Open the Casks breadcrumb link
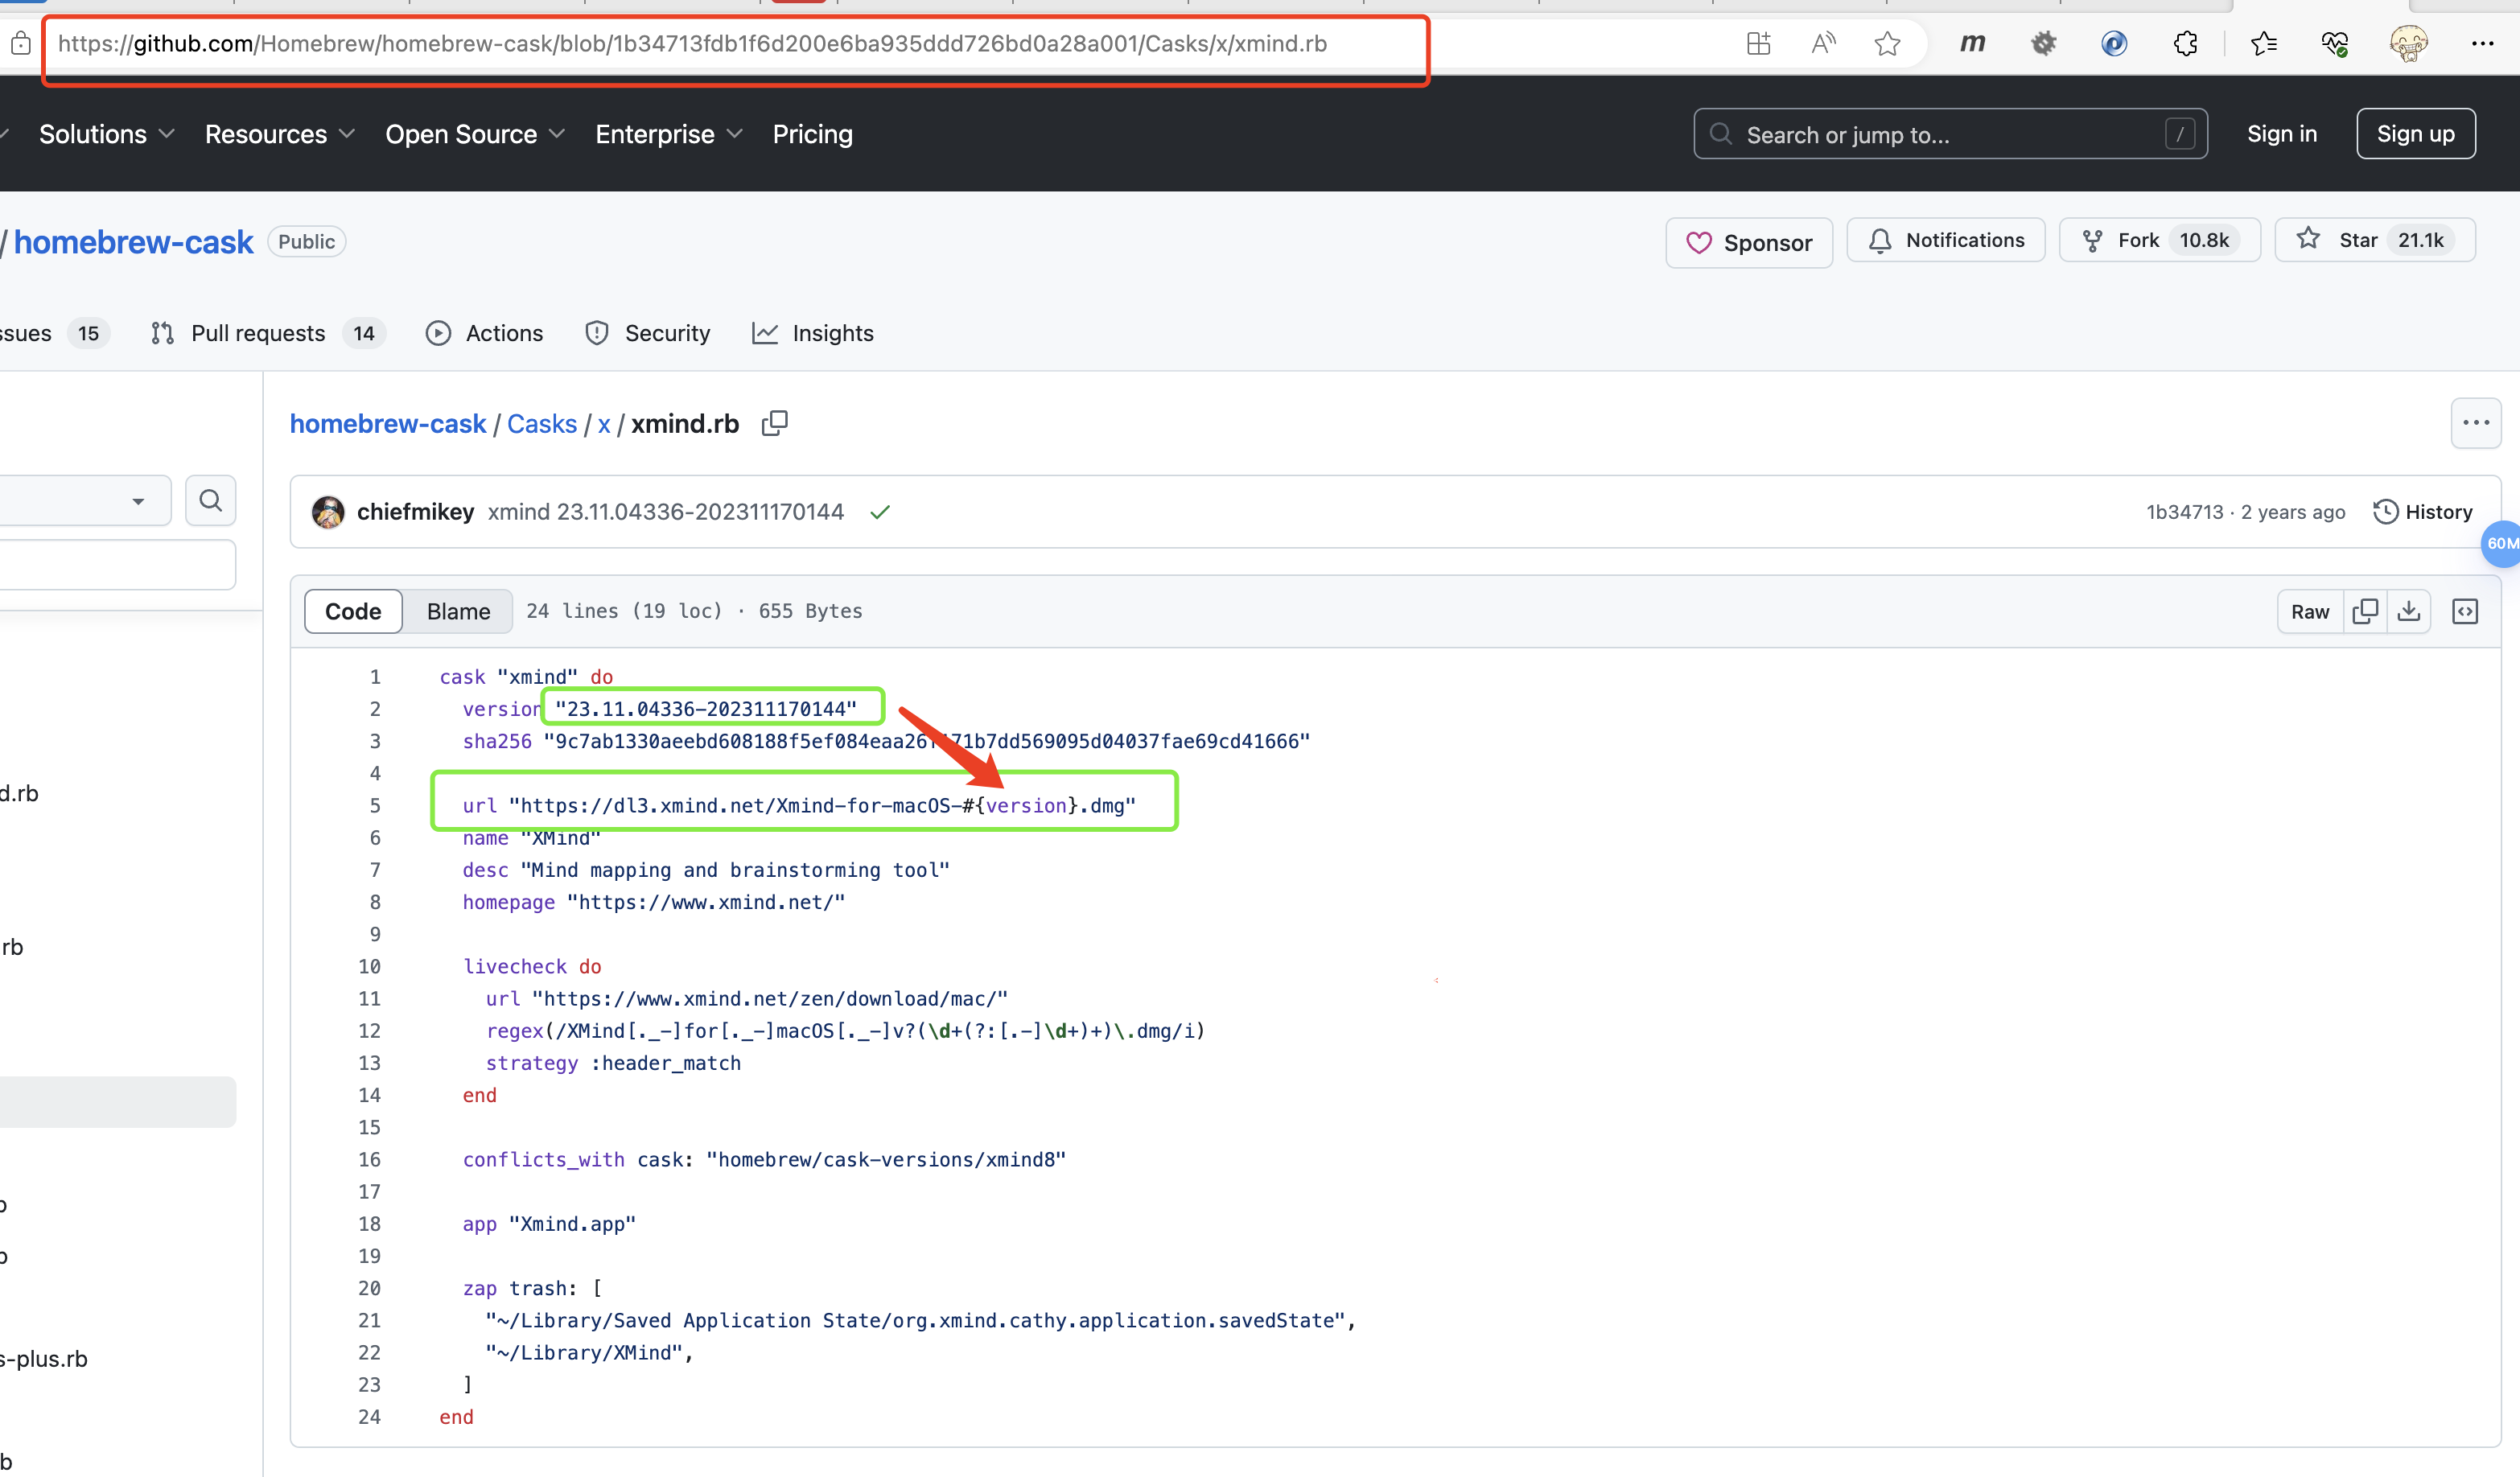Screen dimensions: 2520x1477 click(542, 423)
